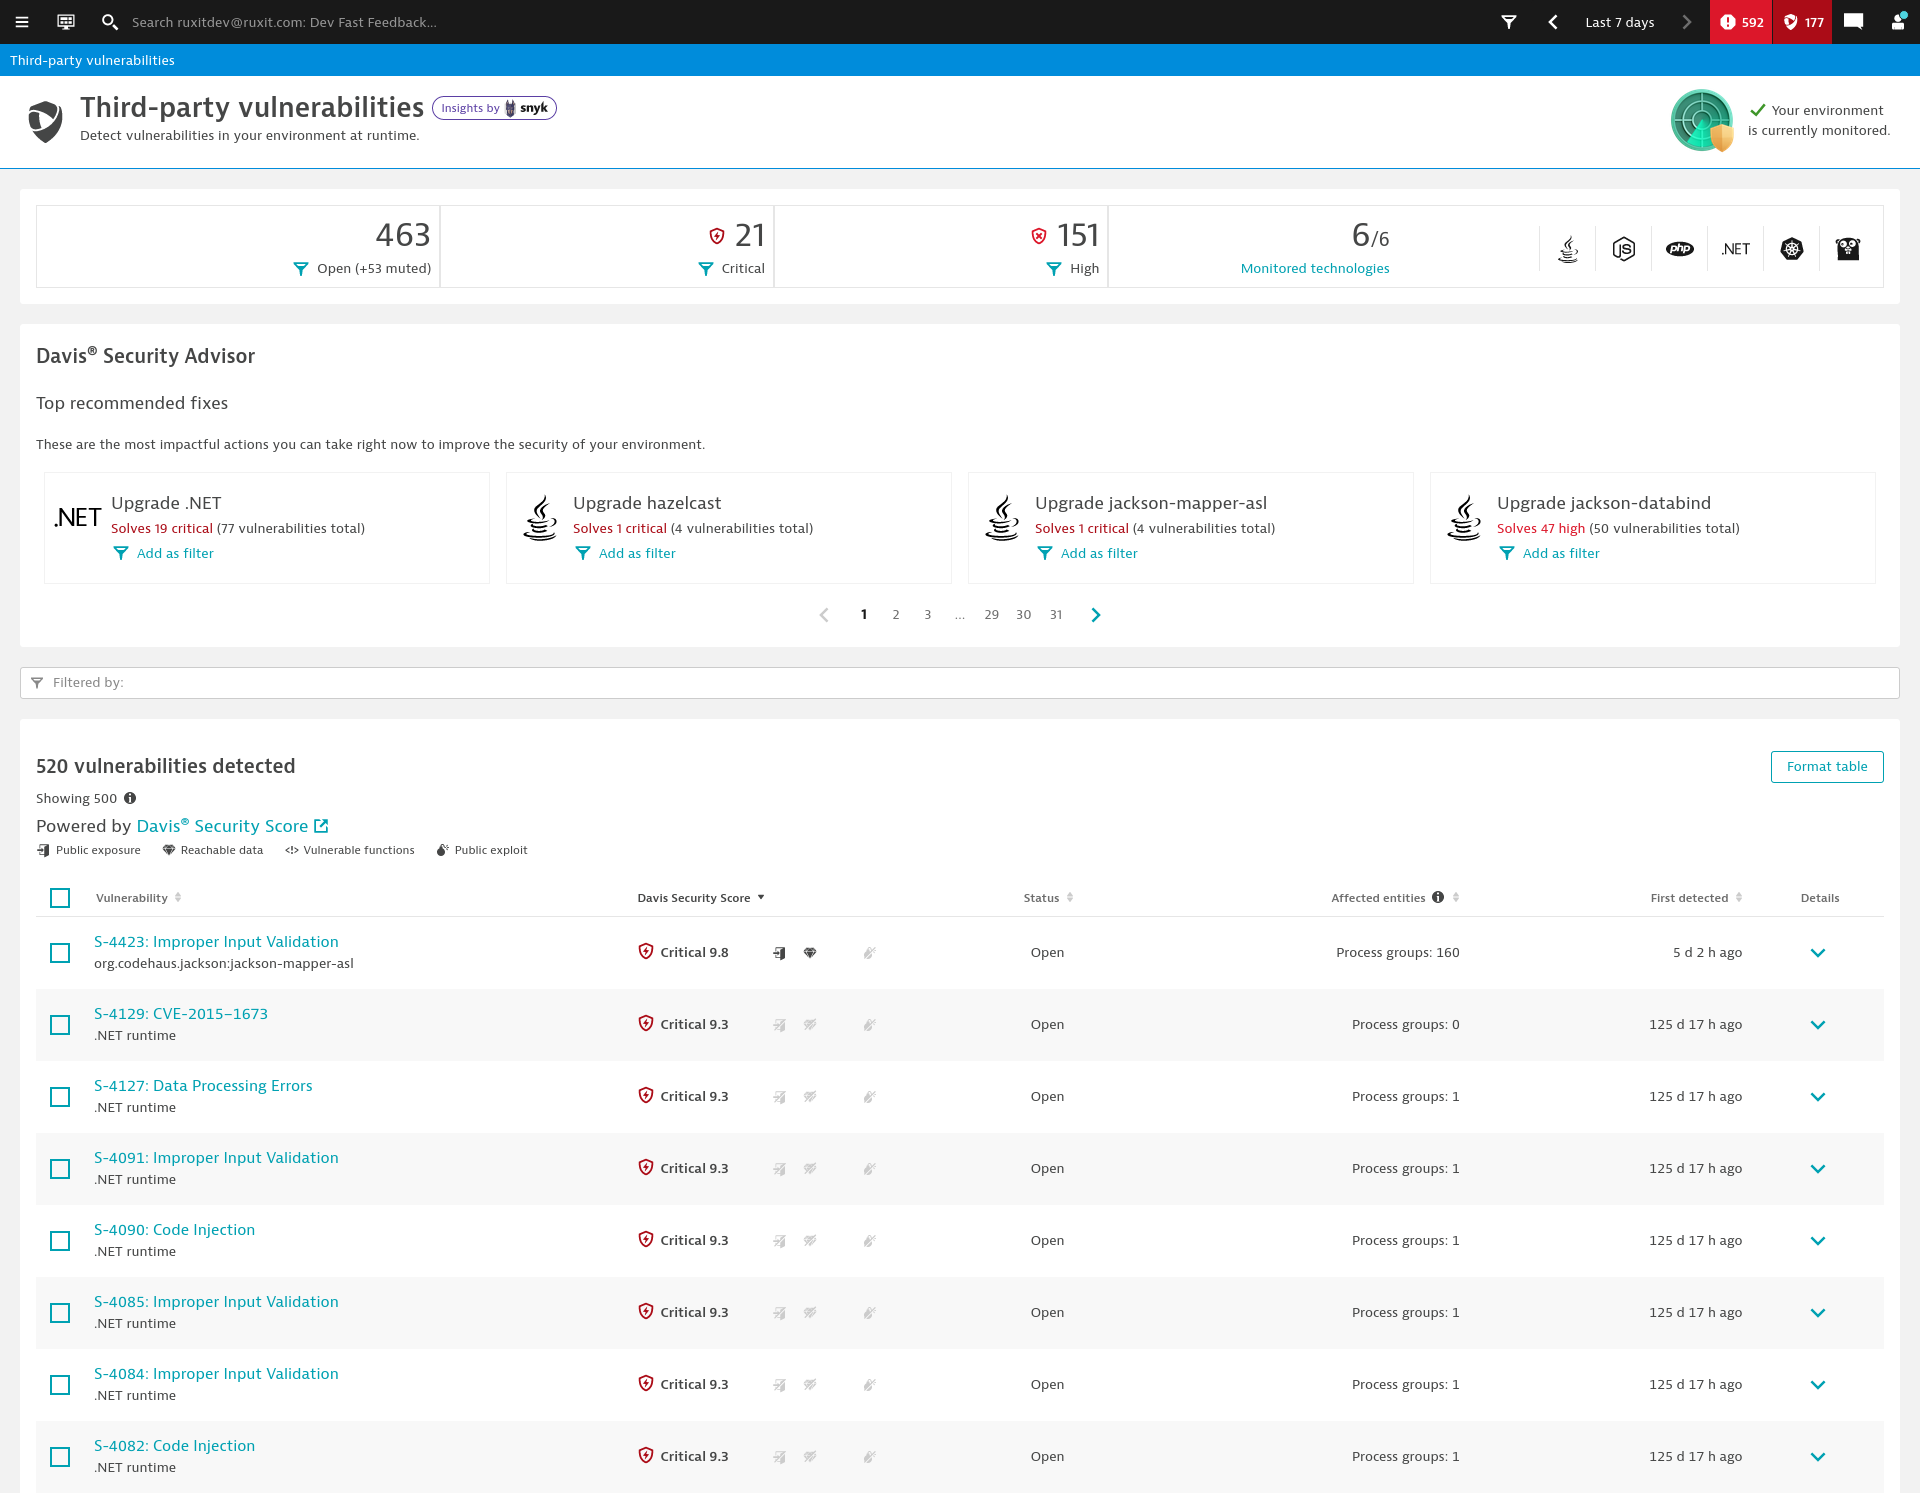Viewport: 1920px width, 1493px height.
Task: Expand details for S-4127 row
Action: pos(1818,1097)
